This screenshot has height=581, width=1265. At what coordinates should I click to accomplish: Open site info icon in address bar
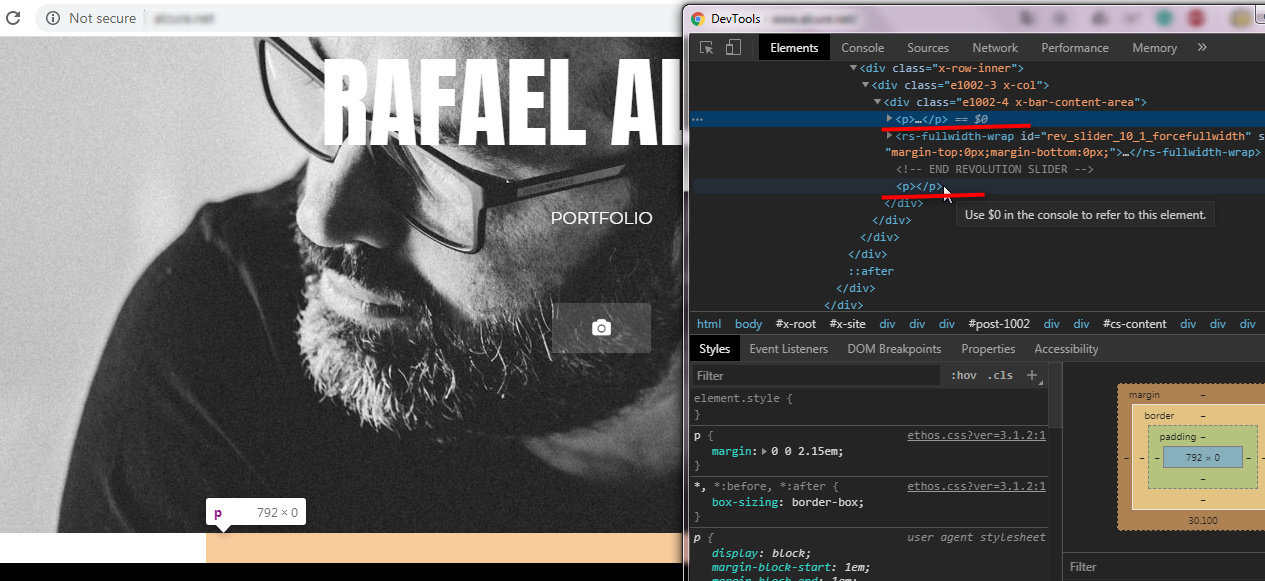coord(52,18)
